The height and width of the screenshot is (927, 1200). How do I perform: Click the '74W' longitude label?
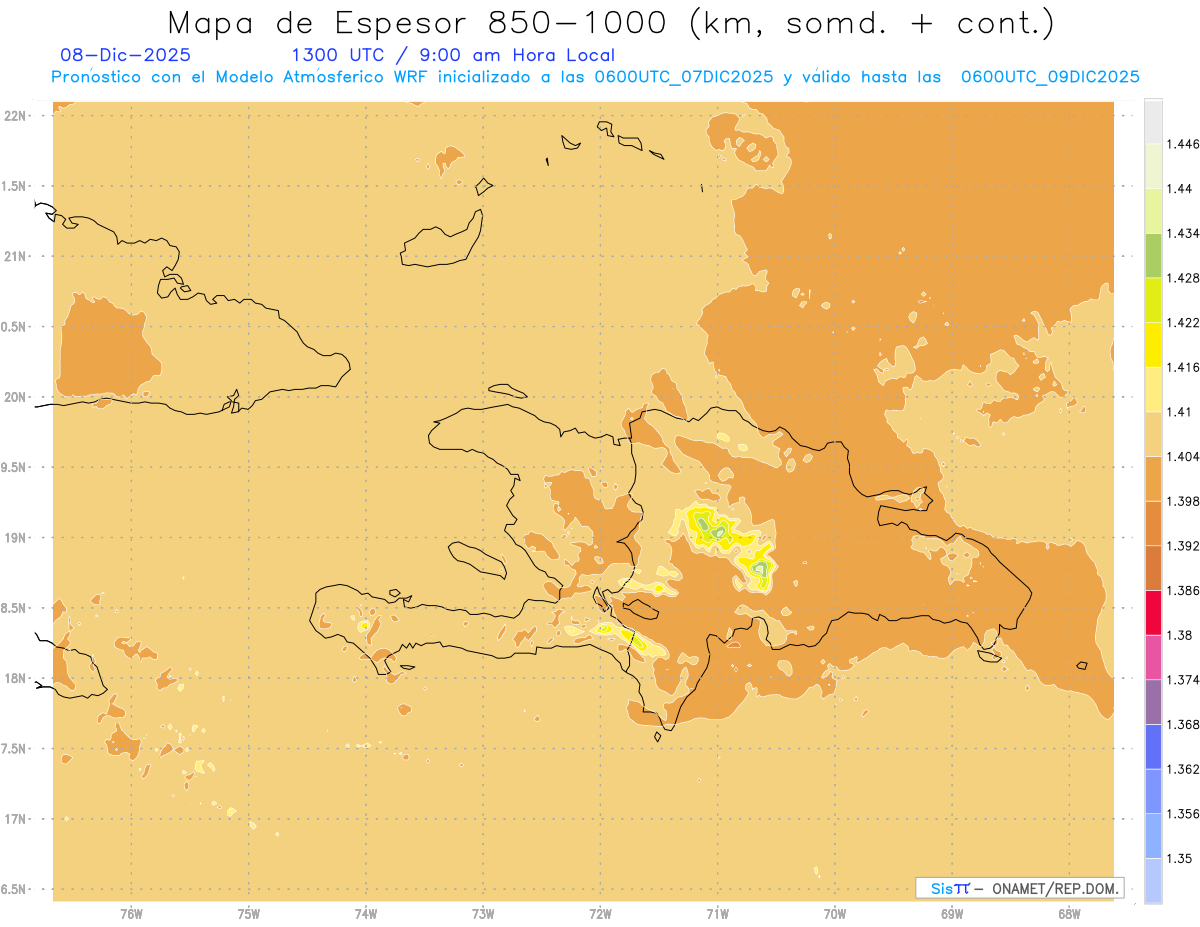[366, 914]
